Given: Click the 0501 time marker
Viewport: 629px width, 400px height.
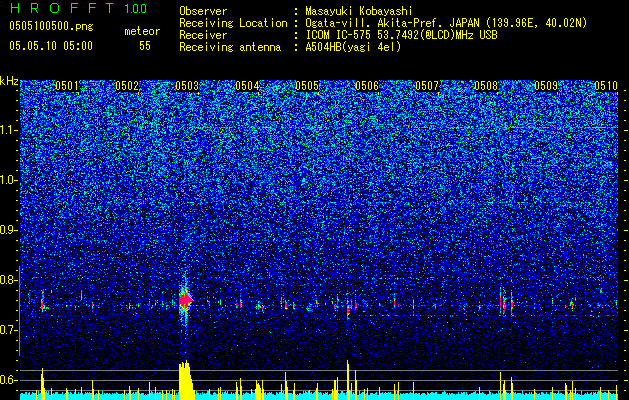Looking at the screenshot, I should [67, 86].
